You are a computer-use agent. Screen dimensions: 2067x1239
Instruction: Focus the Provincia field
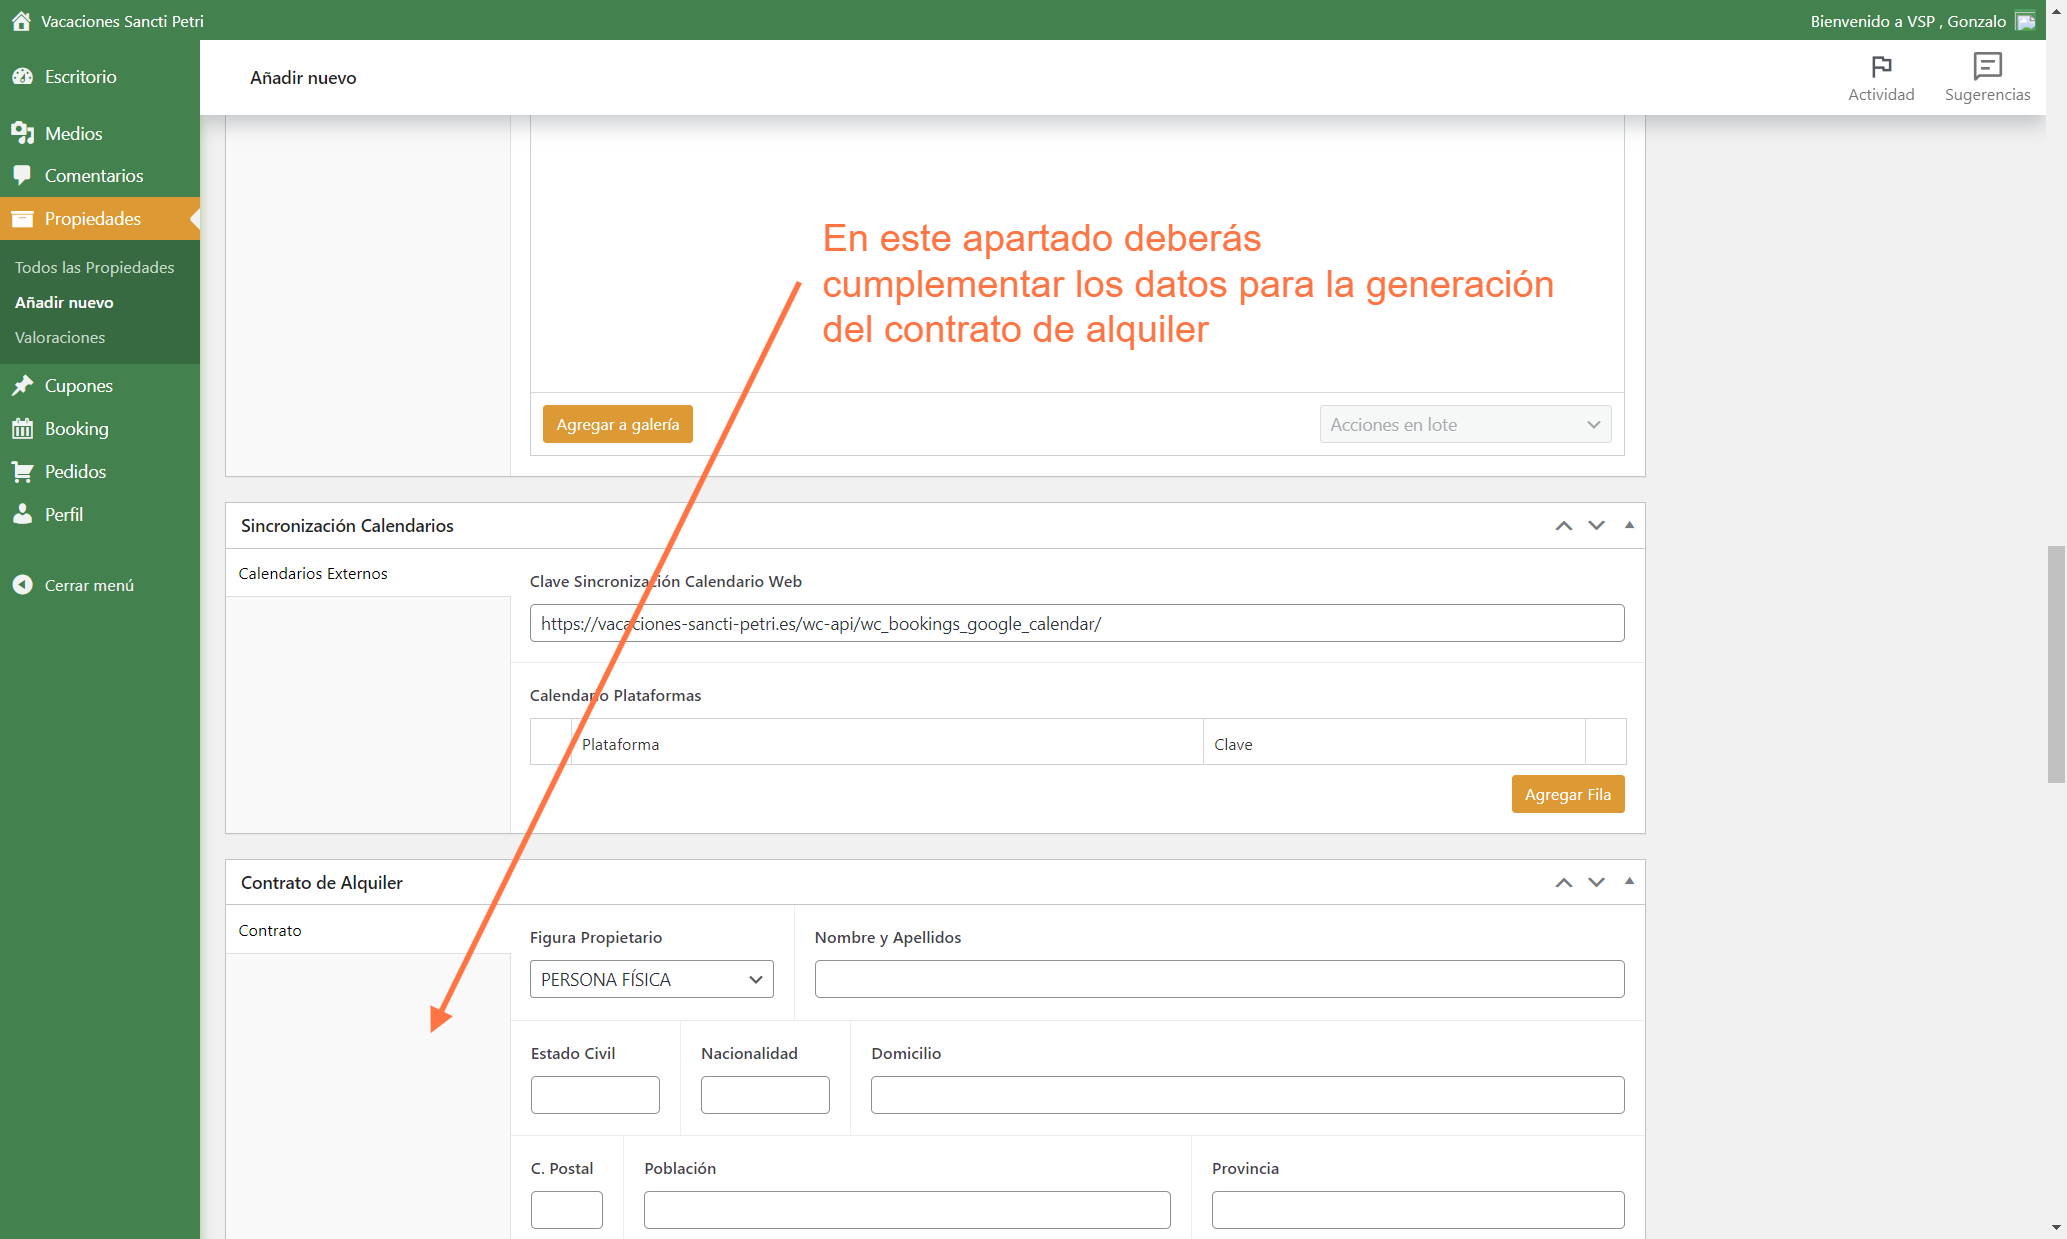point(1418,1210)
